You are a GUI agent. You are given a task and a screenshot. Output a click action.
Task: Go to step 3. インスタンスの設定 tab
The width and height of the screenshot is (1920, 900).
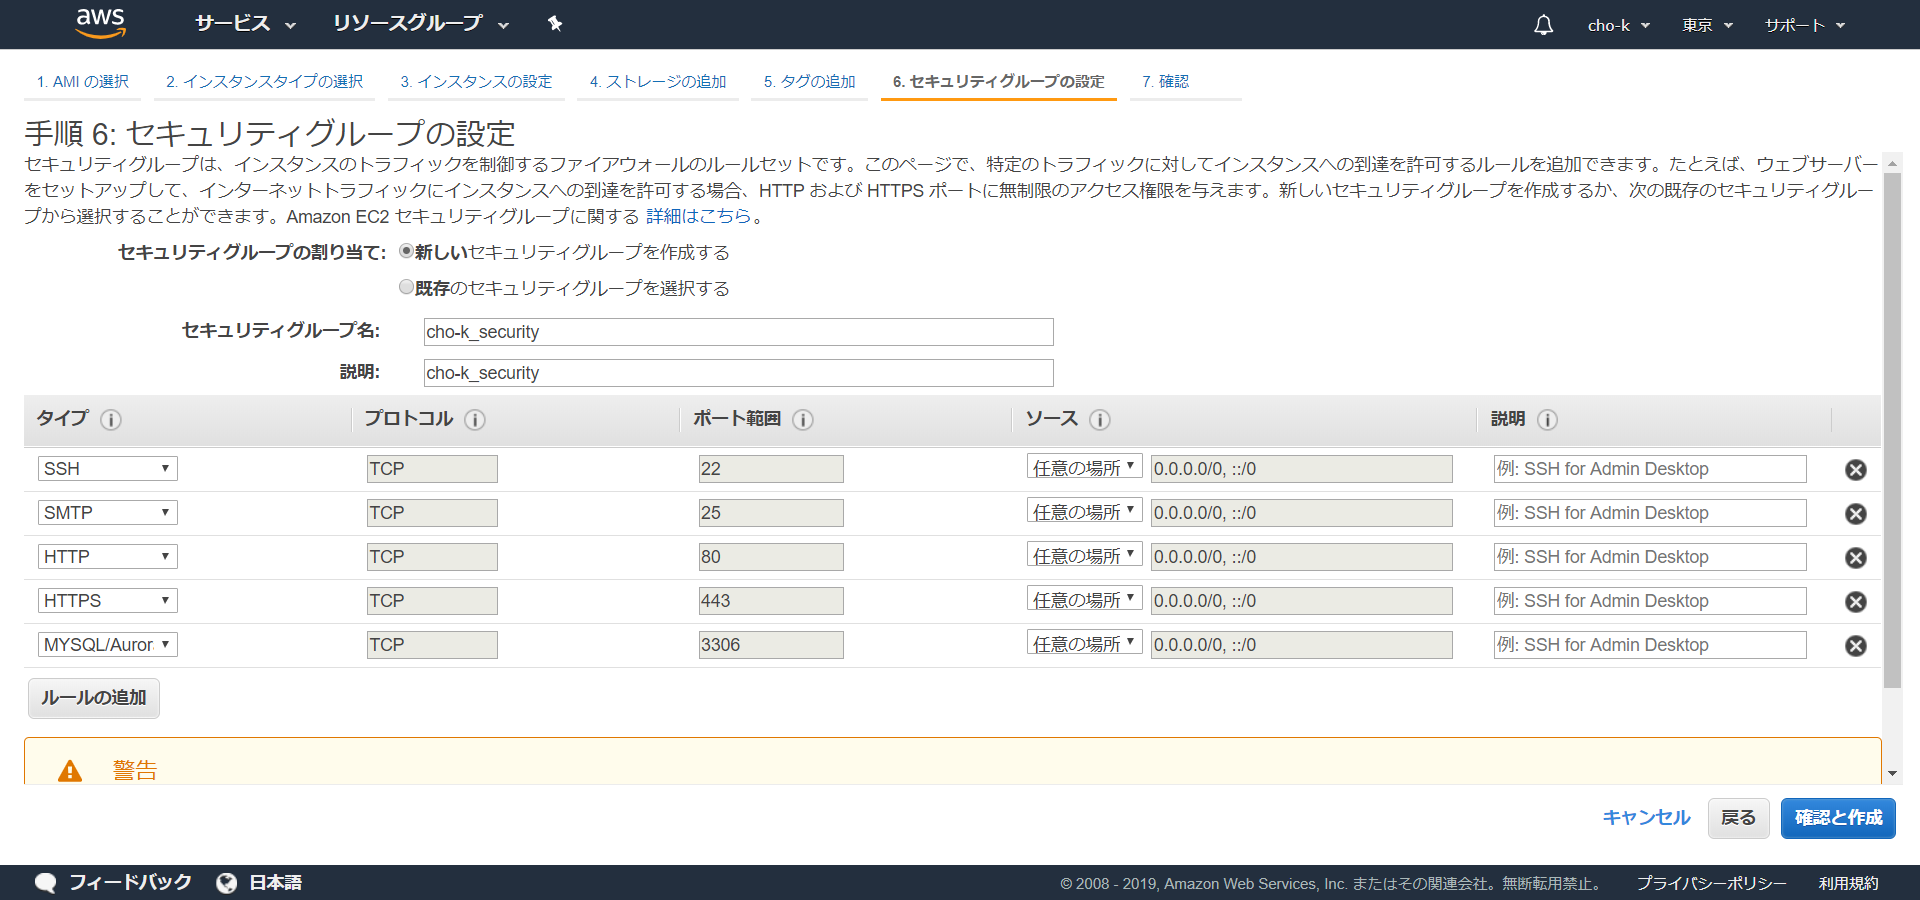[x=476, y=82]
